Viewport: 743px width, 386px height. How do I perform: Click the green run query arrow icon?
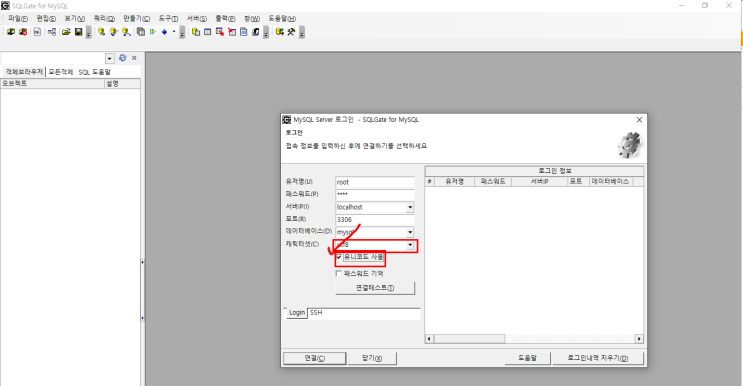(153, 32)
